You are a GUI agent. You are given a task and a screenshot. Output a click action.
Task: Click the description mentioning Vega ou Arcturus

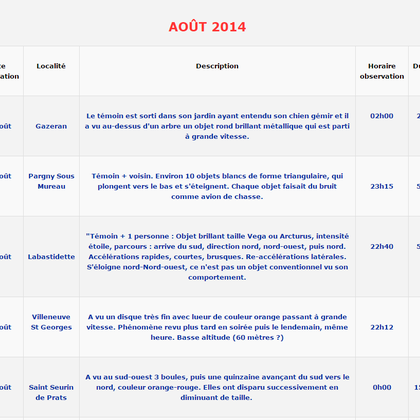tap(217, 257)
